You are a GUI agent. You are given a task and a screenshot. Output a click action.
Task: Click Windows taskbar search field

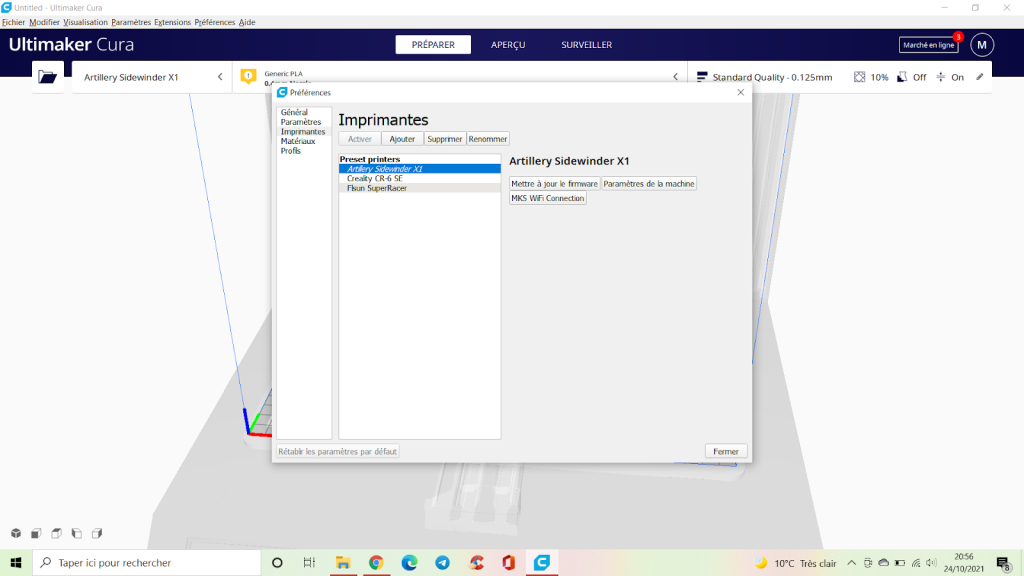147,562
